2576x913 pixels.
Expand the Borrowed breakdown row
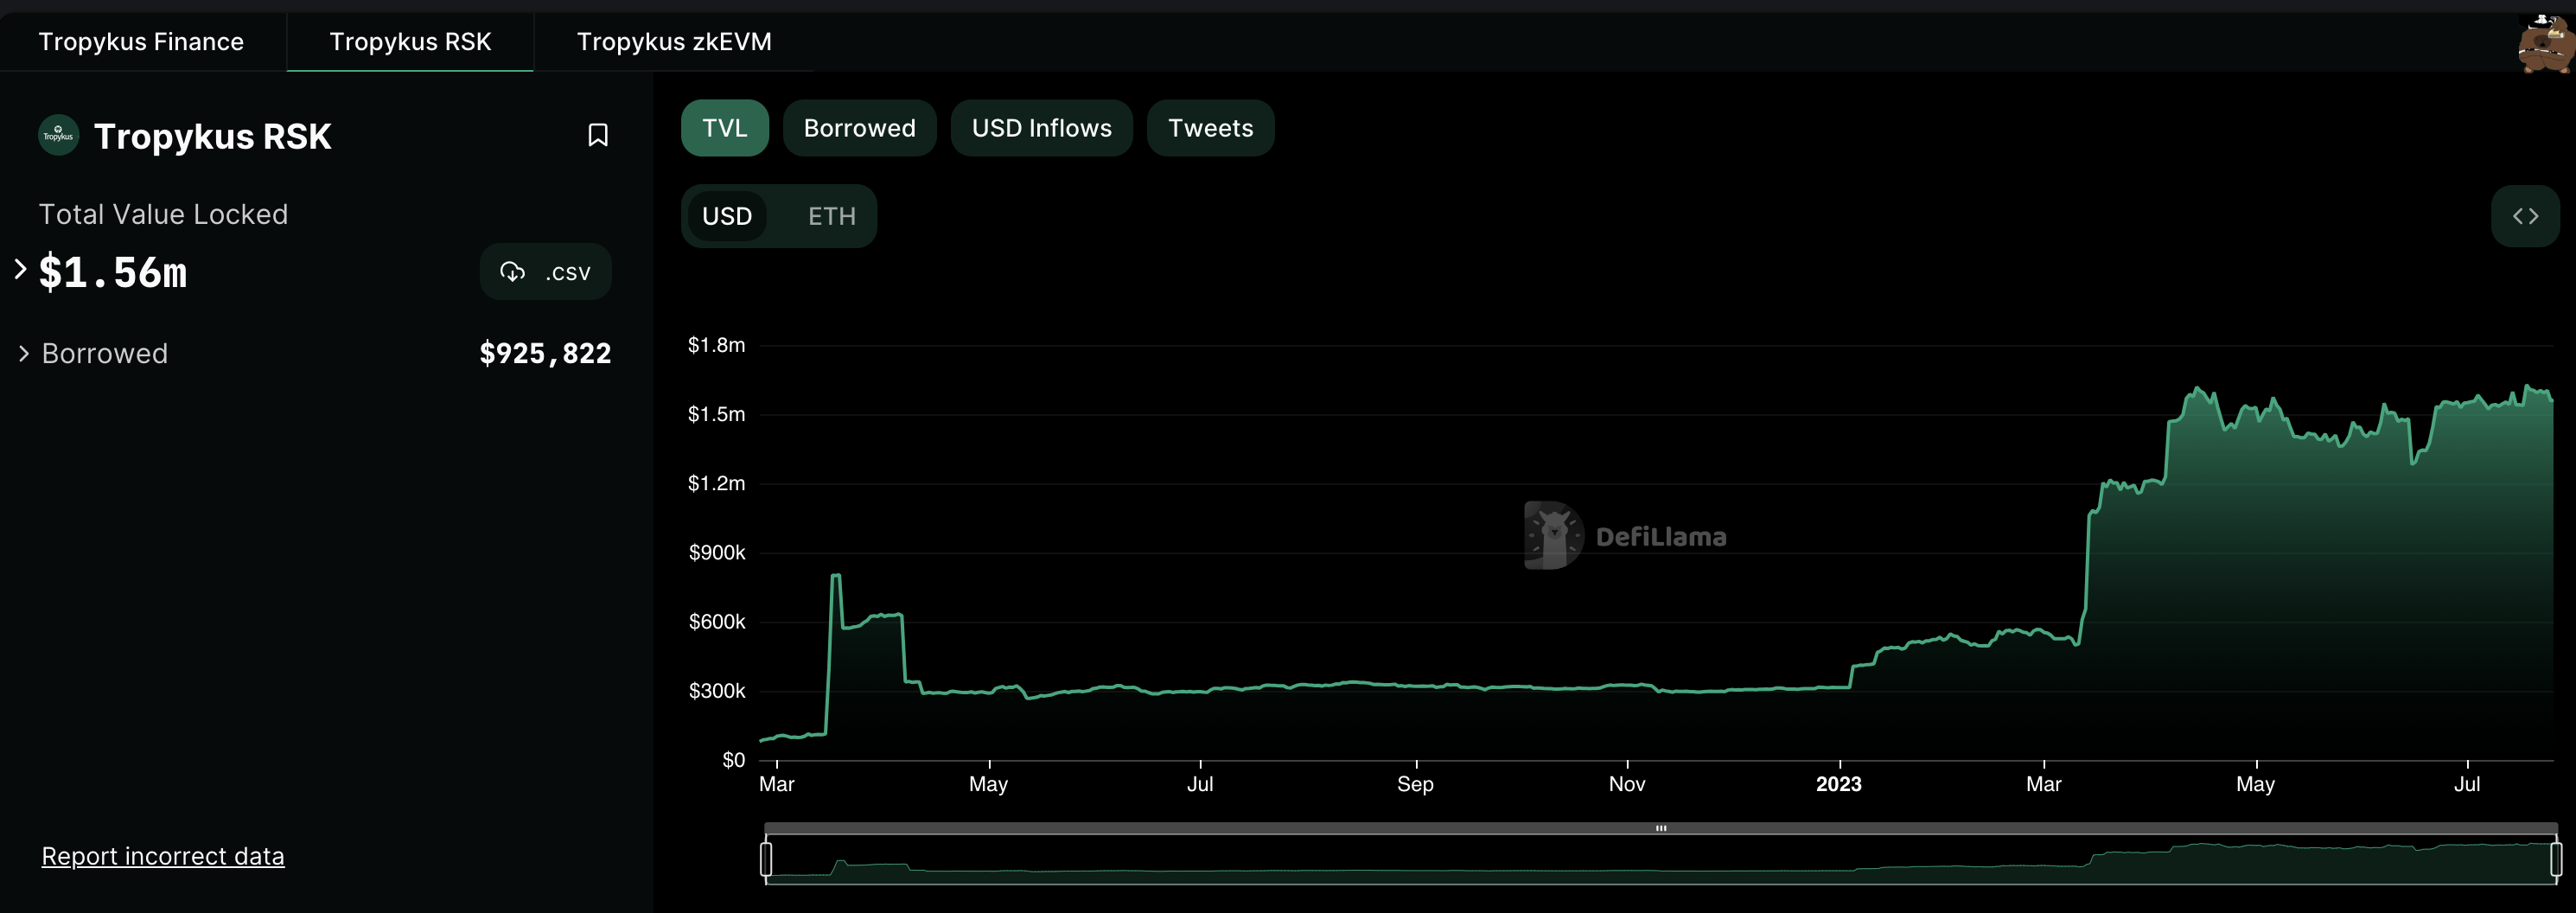(x=24, y=354)
